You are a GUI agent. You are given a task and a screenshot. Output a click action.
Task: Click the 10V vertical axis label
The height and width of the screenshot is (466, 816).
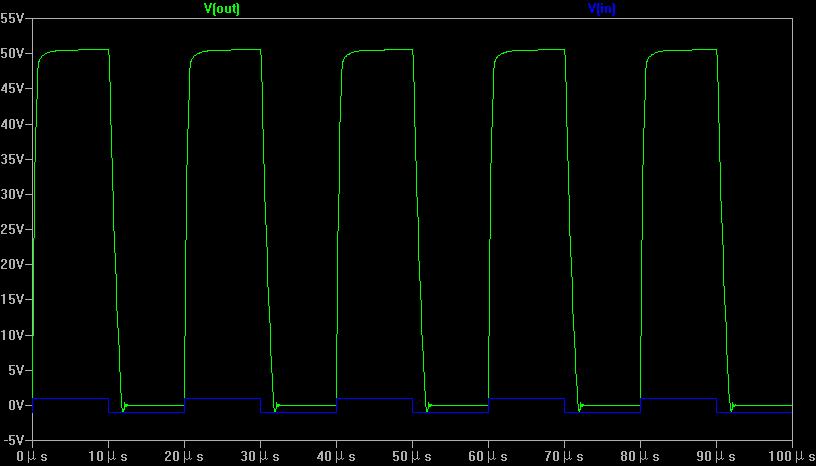click(12, 335)
